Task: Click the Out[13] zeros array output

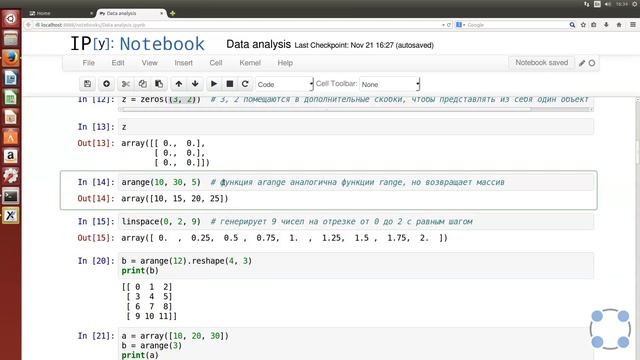Action: click(x=165, y=153)
